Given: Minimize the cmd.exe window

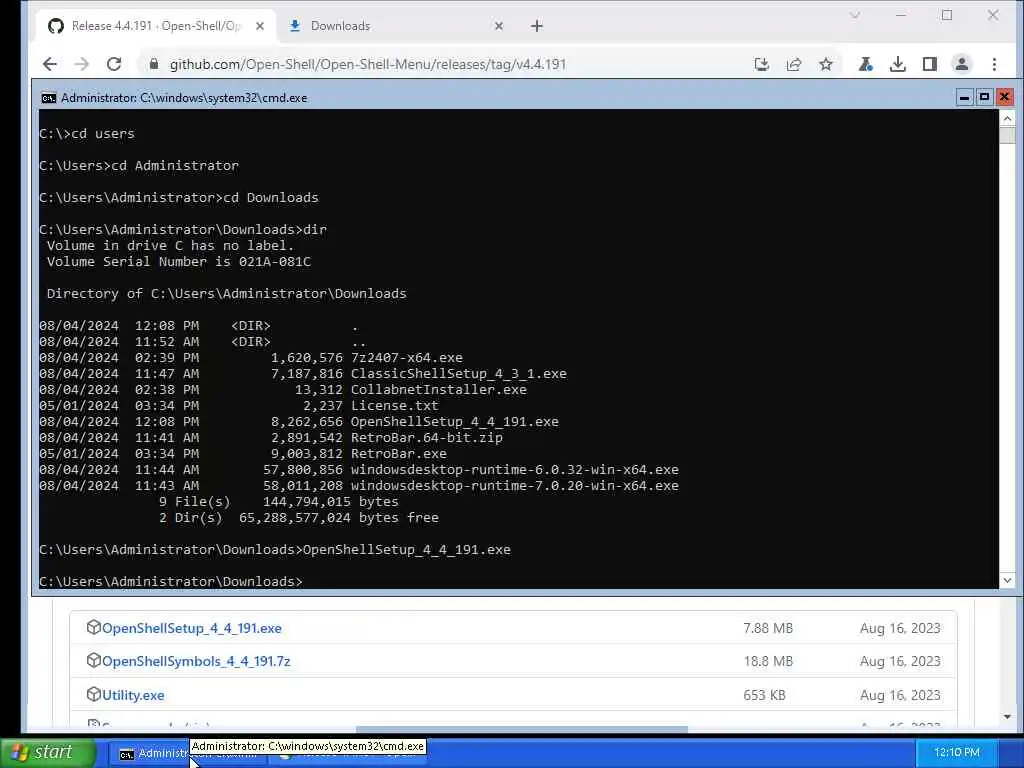Looking at the screenshot, I should (964, 97).
